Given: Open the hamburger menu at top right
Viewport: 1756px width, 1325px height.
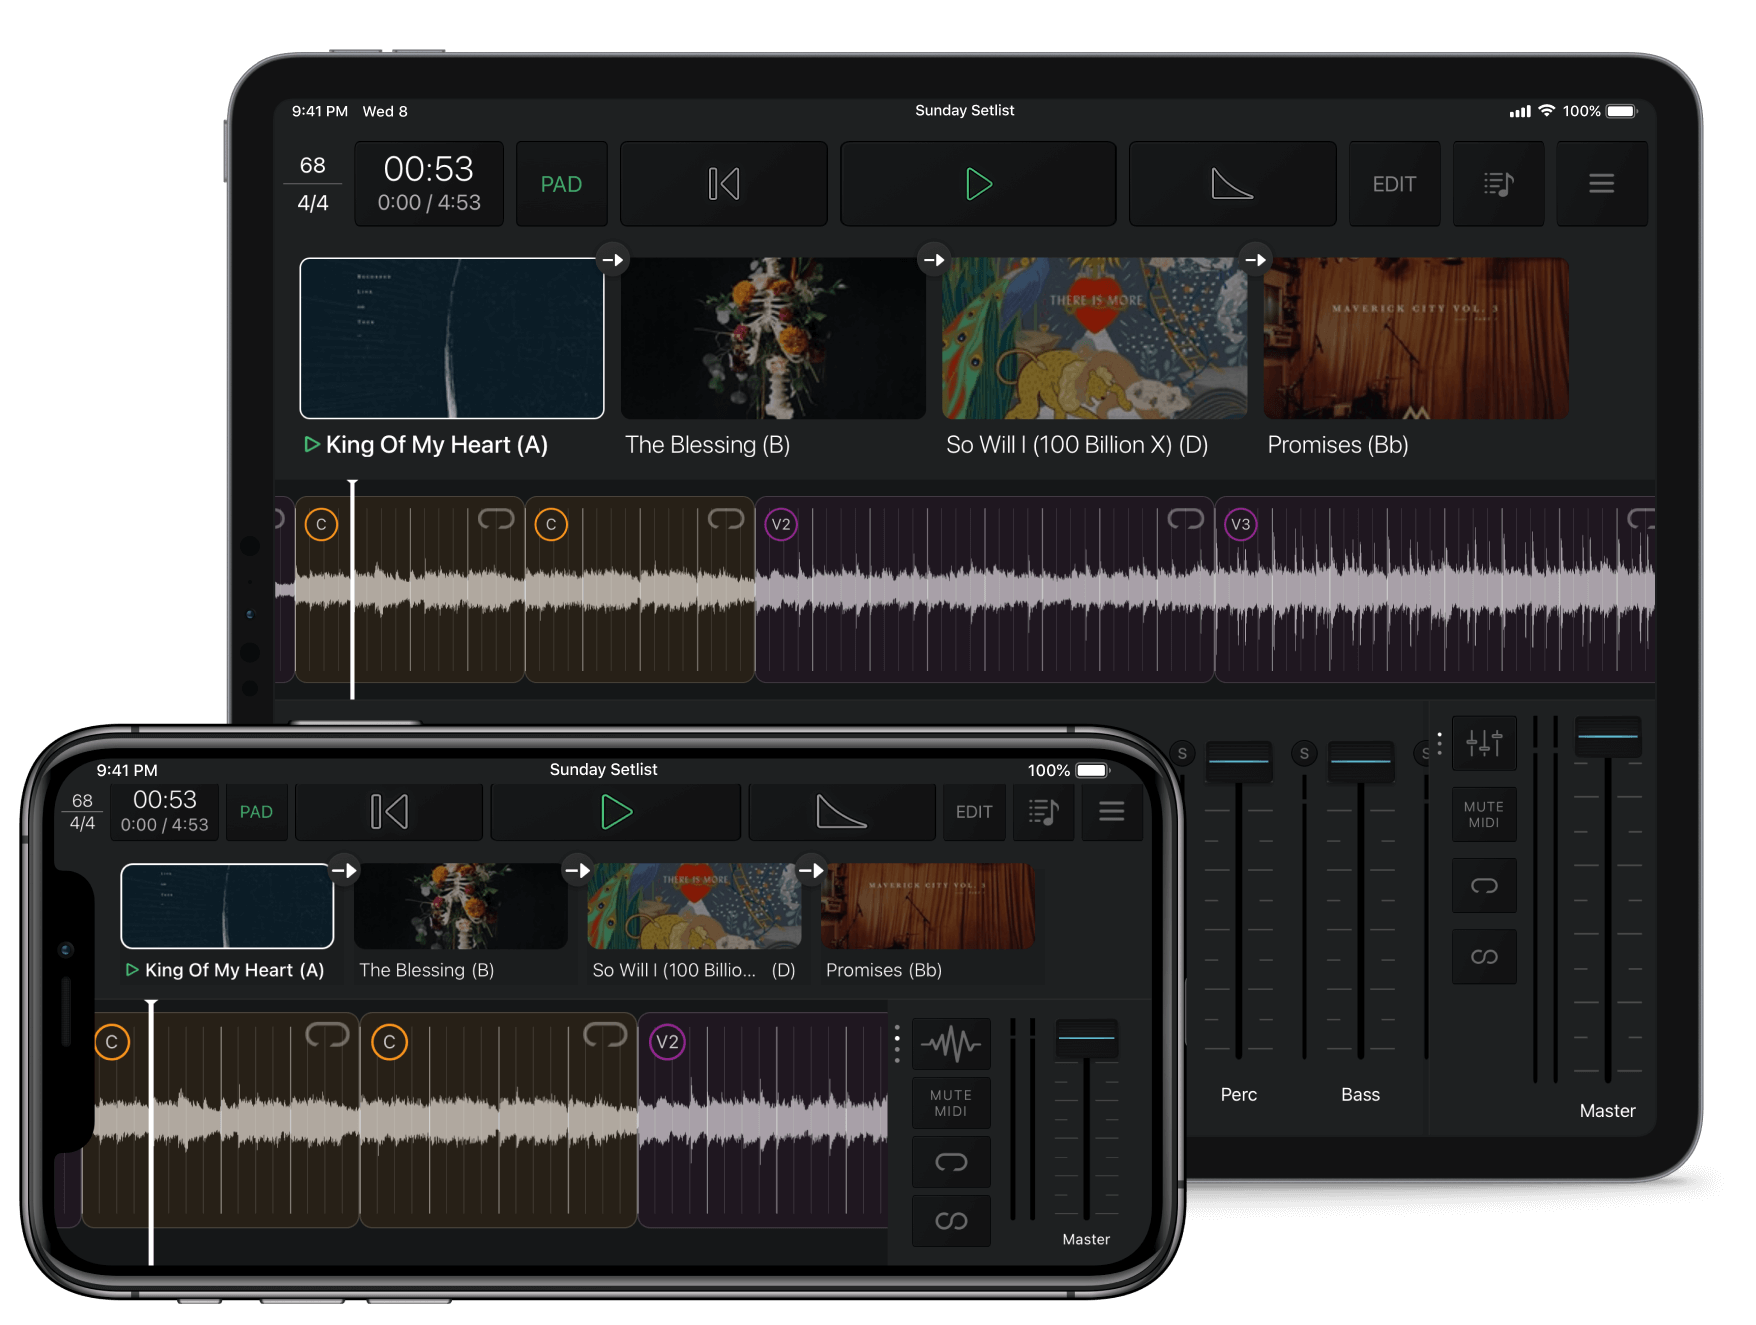Looking at the screenshot, I should click(1601, 183).
